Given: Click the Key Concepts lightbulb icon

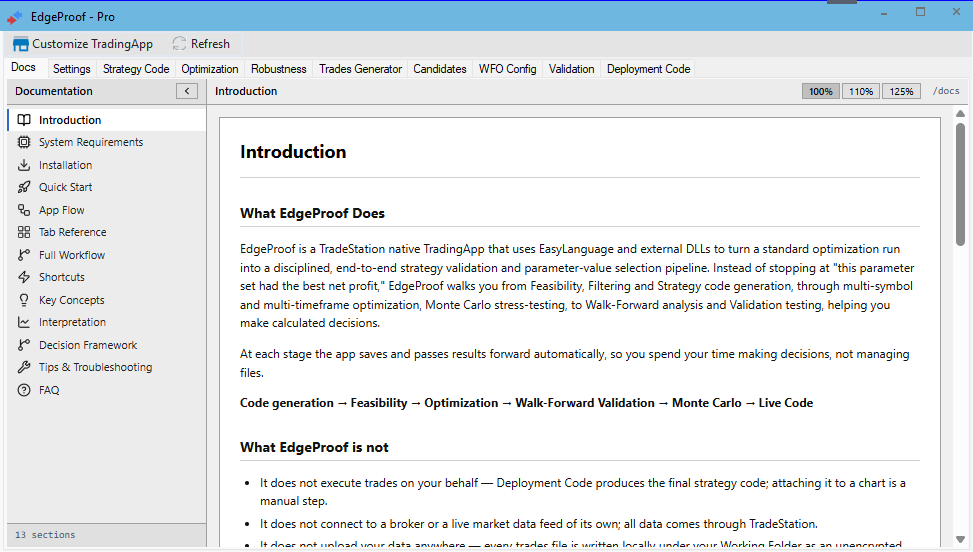Looking at the screenshot, I should [x=24, y=300].
